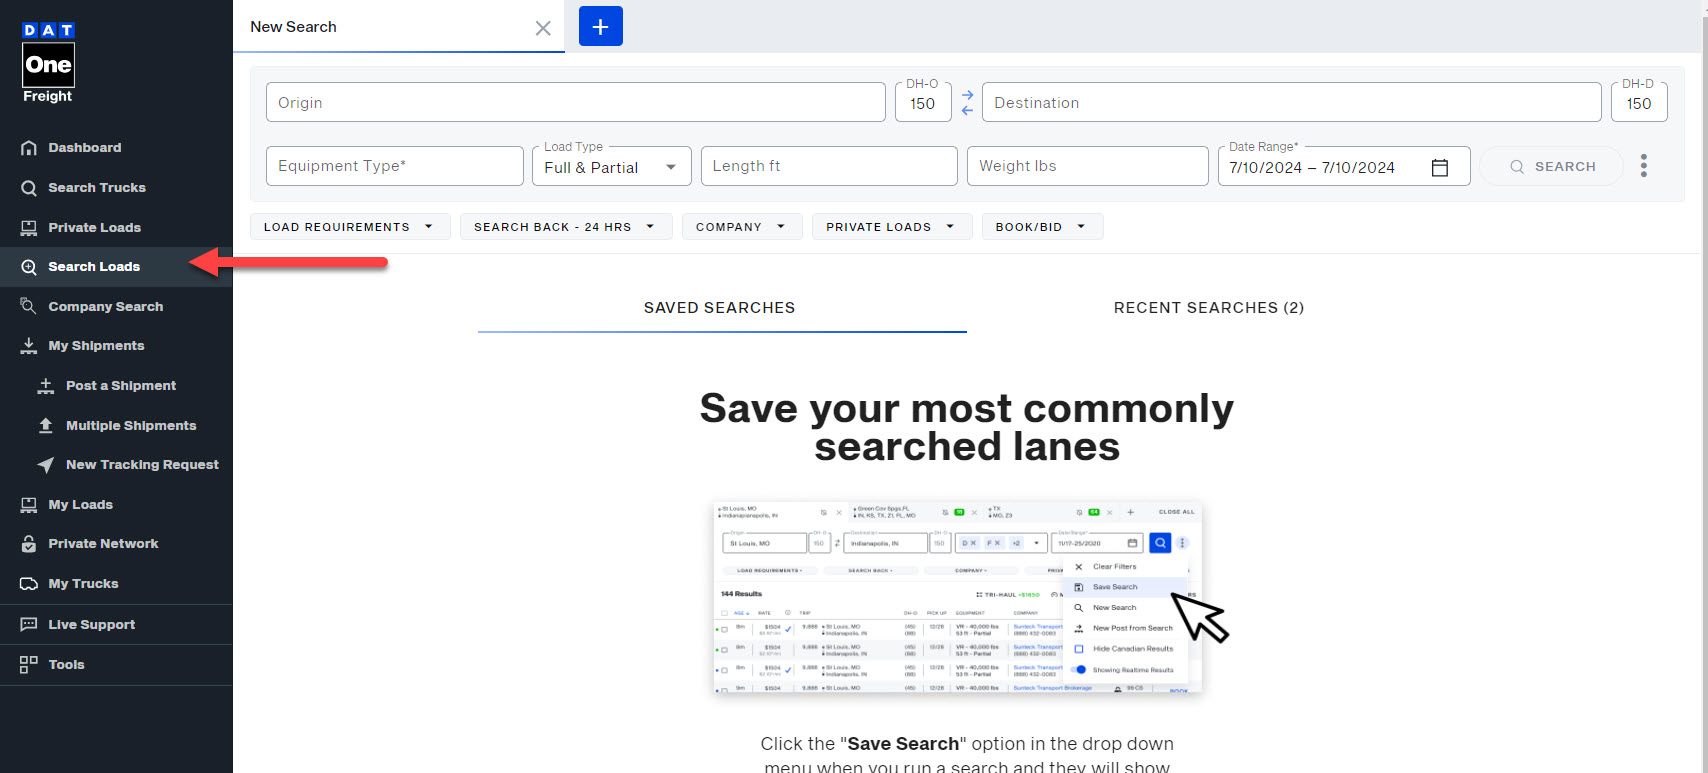
Task: Expand SEARCH BACK - 24 HRS filter
Action: (x=565, y=227)
